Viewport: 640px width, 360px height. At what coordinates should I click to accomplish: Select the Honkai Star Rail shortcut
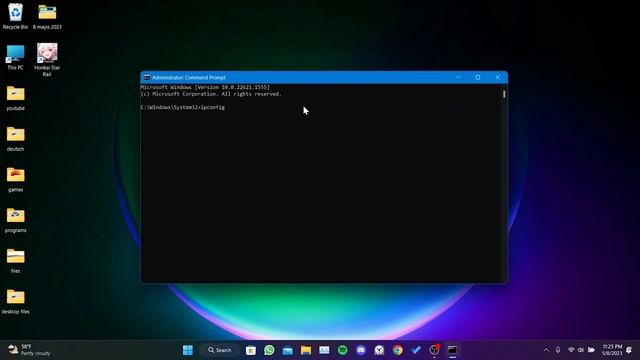coord(47,60)
